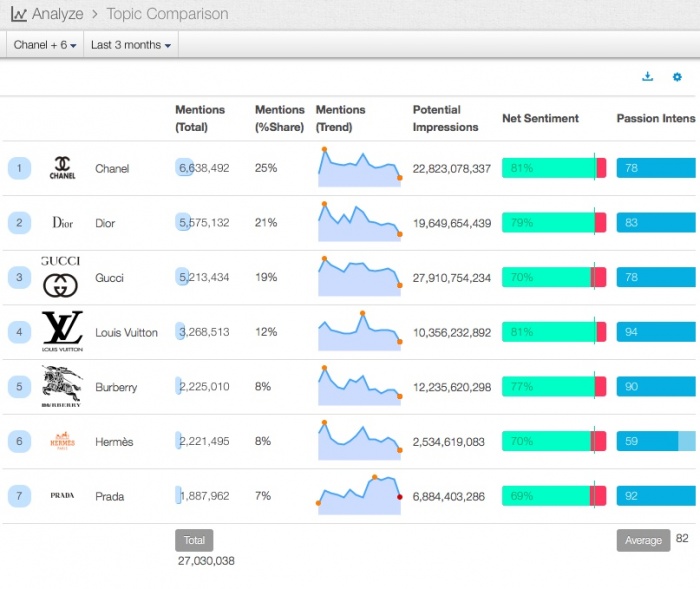Select rank badge 6 for Hermès

click(x=19, y=441)
